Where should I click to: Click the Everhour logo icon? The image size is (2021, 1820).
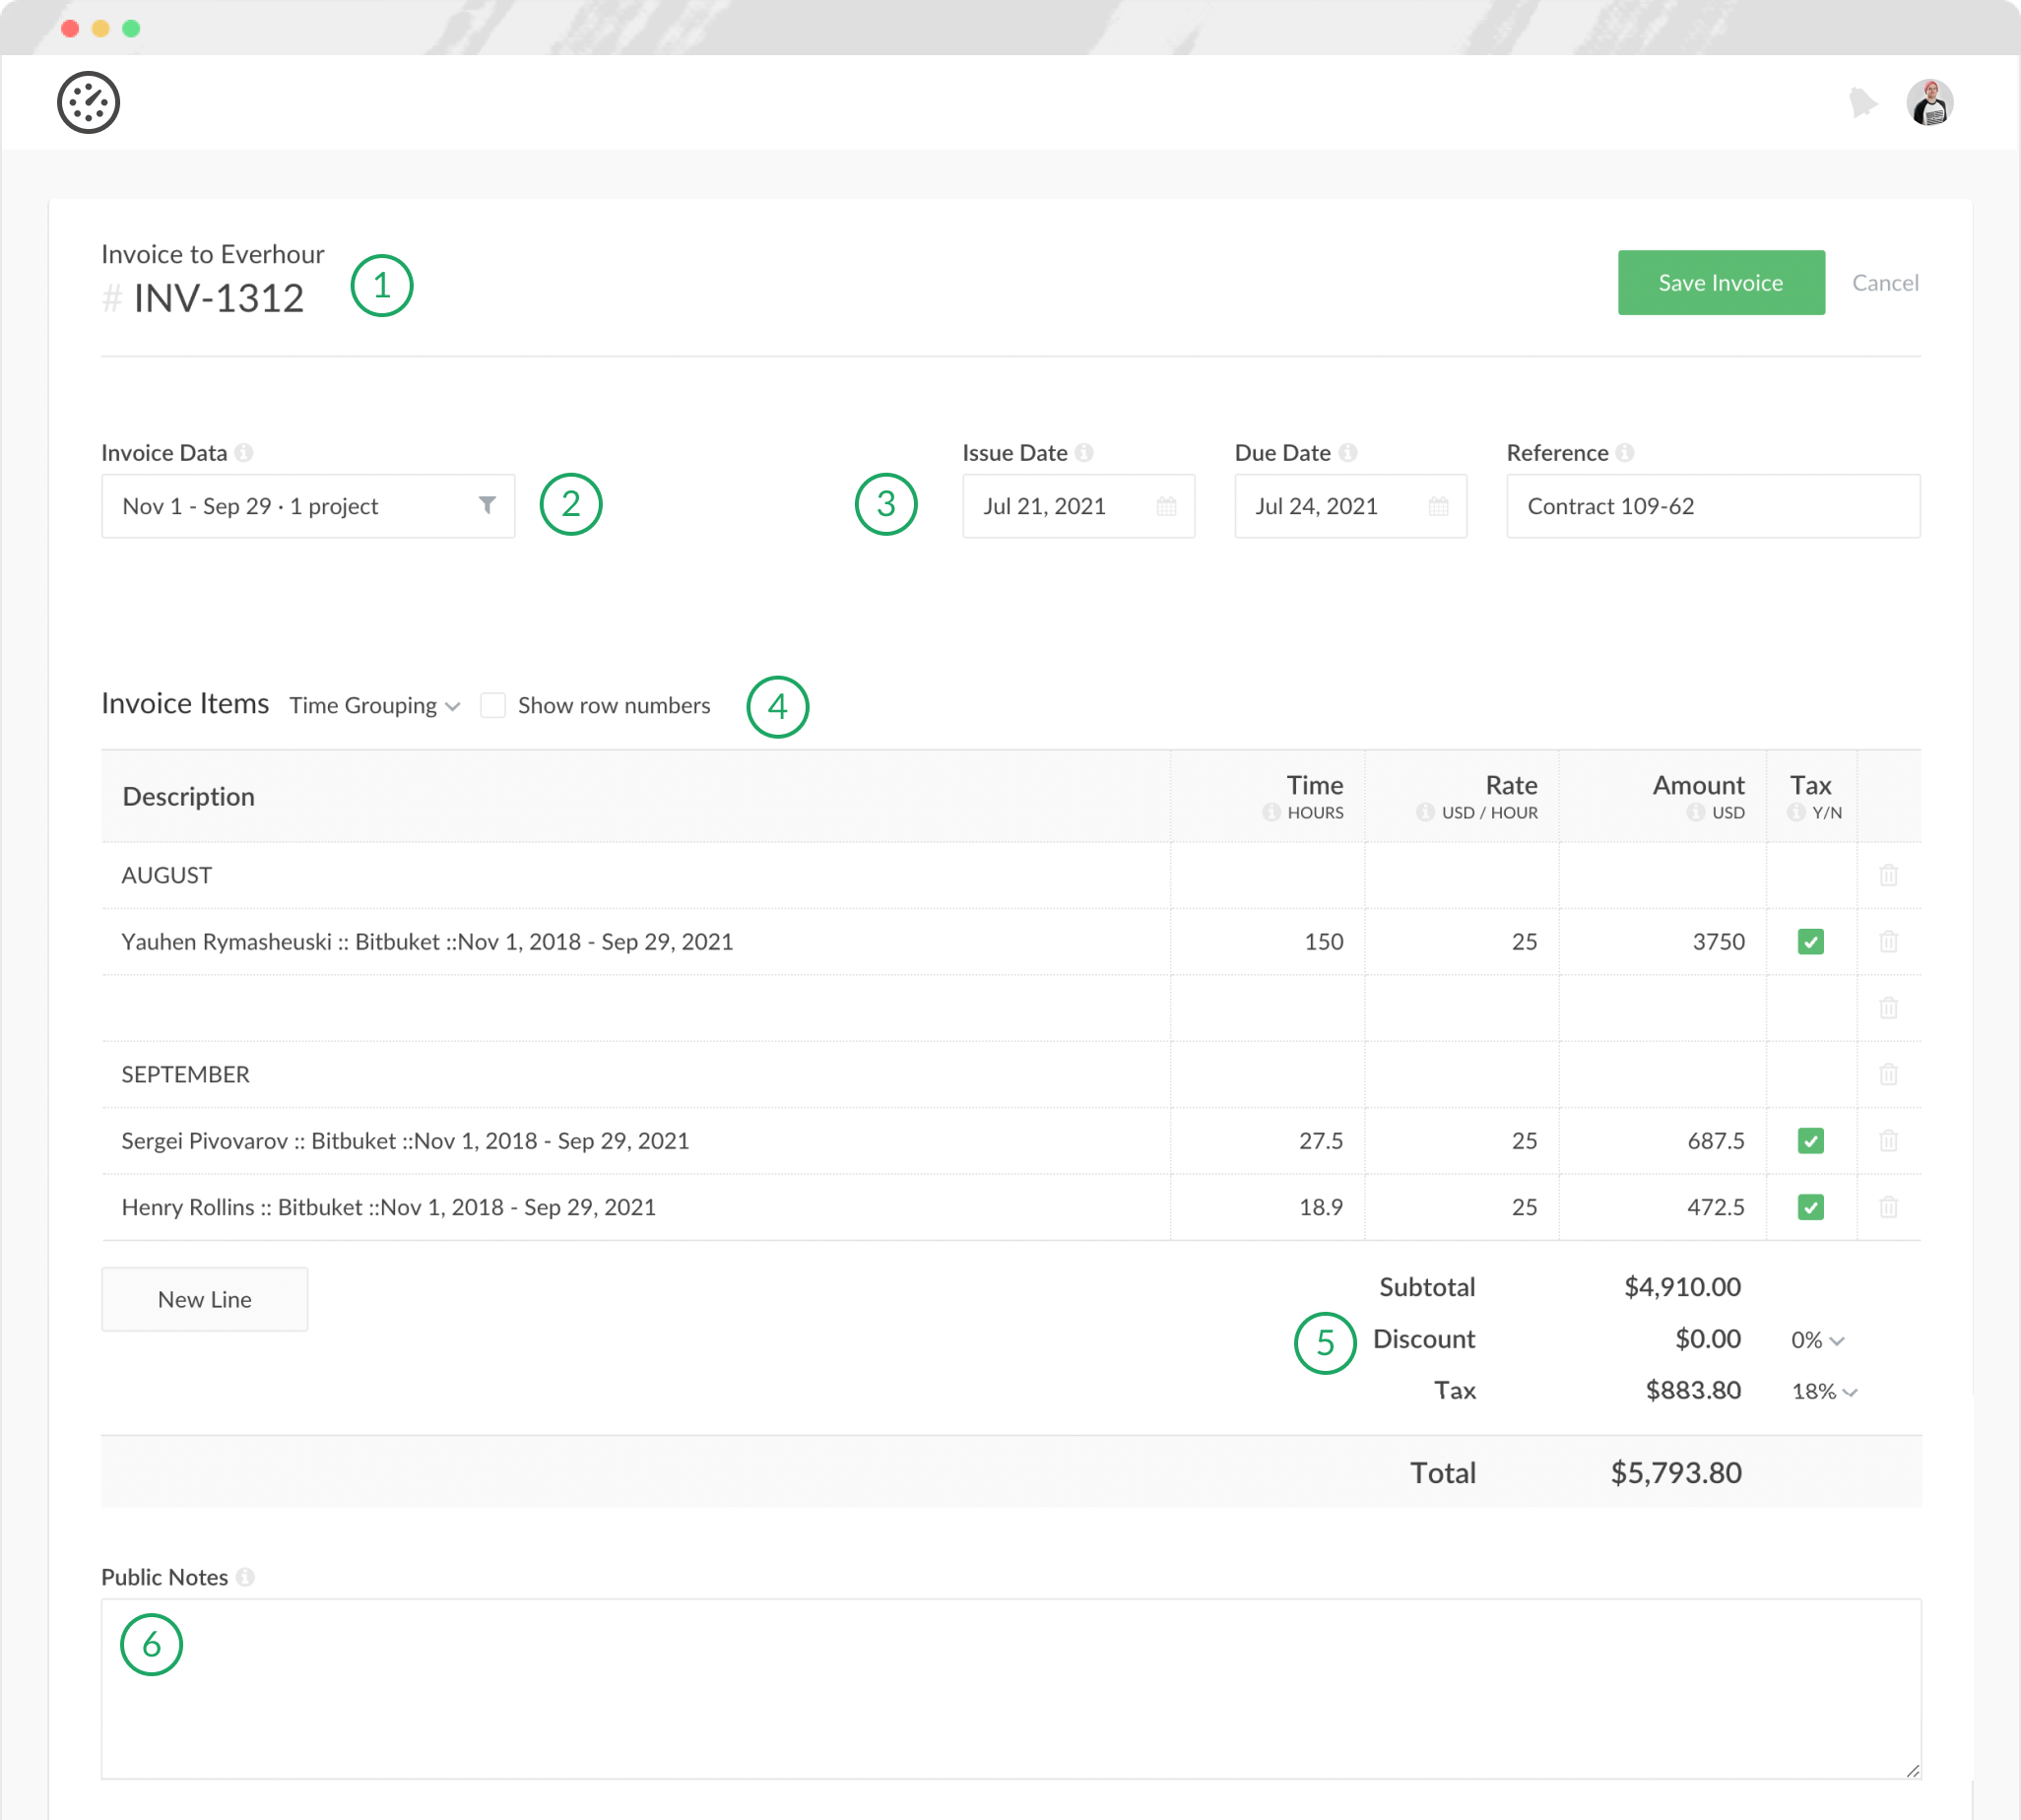click(x=88, y=102)
